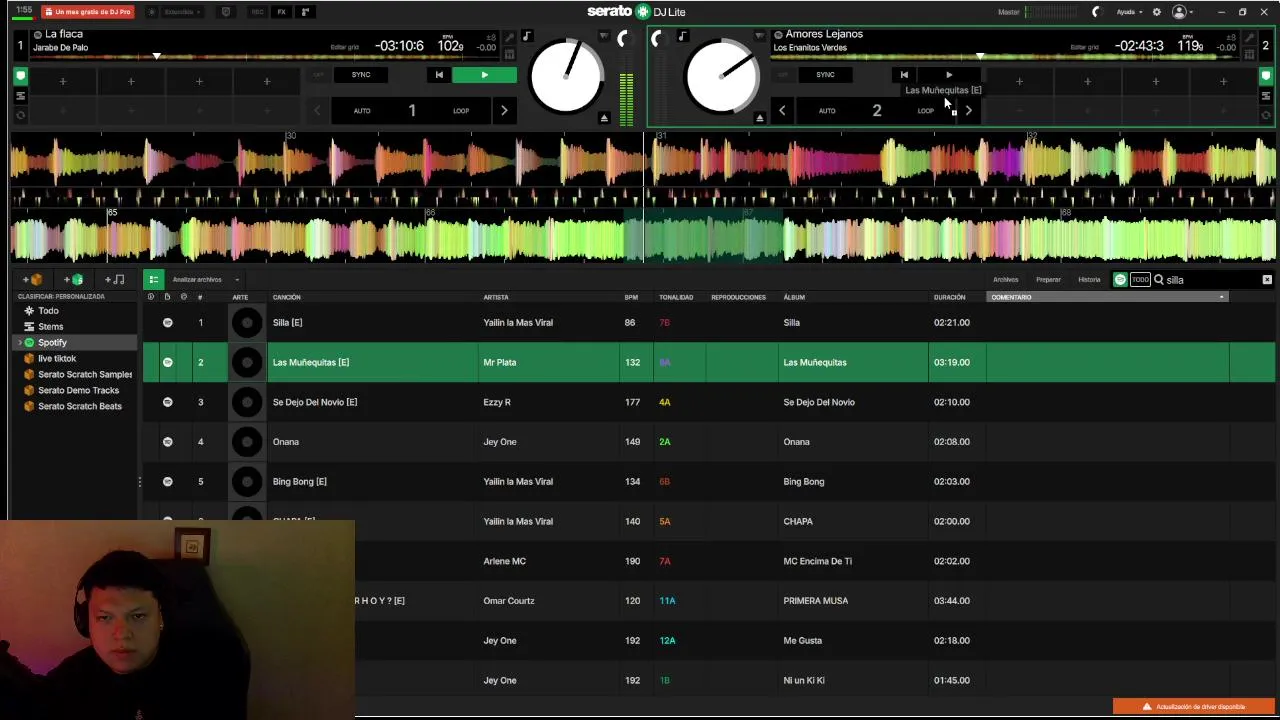Toggle REC panel
The height and width of the screenshot is (720, 1280).
tap(258, 12)
